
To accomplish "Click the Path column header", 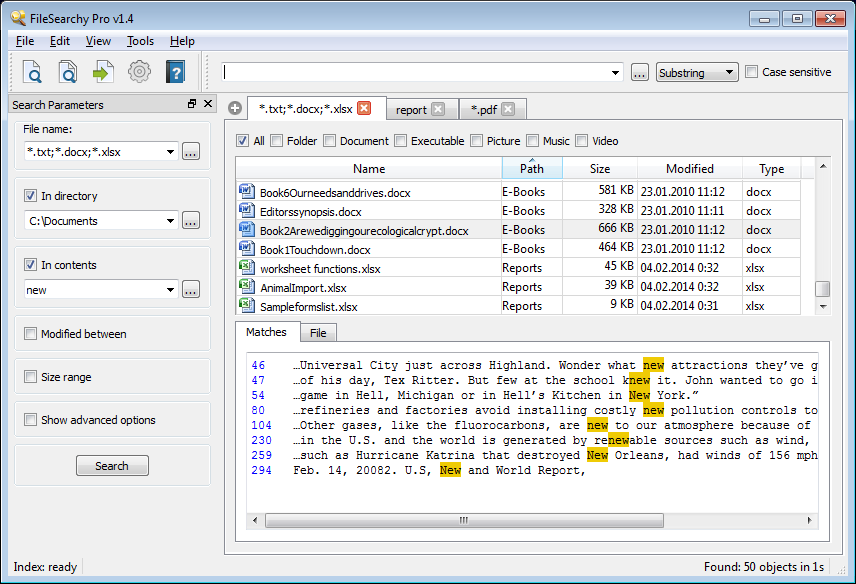I will (x=532, y=169).
